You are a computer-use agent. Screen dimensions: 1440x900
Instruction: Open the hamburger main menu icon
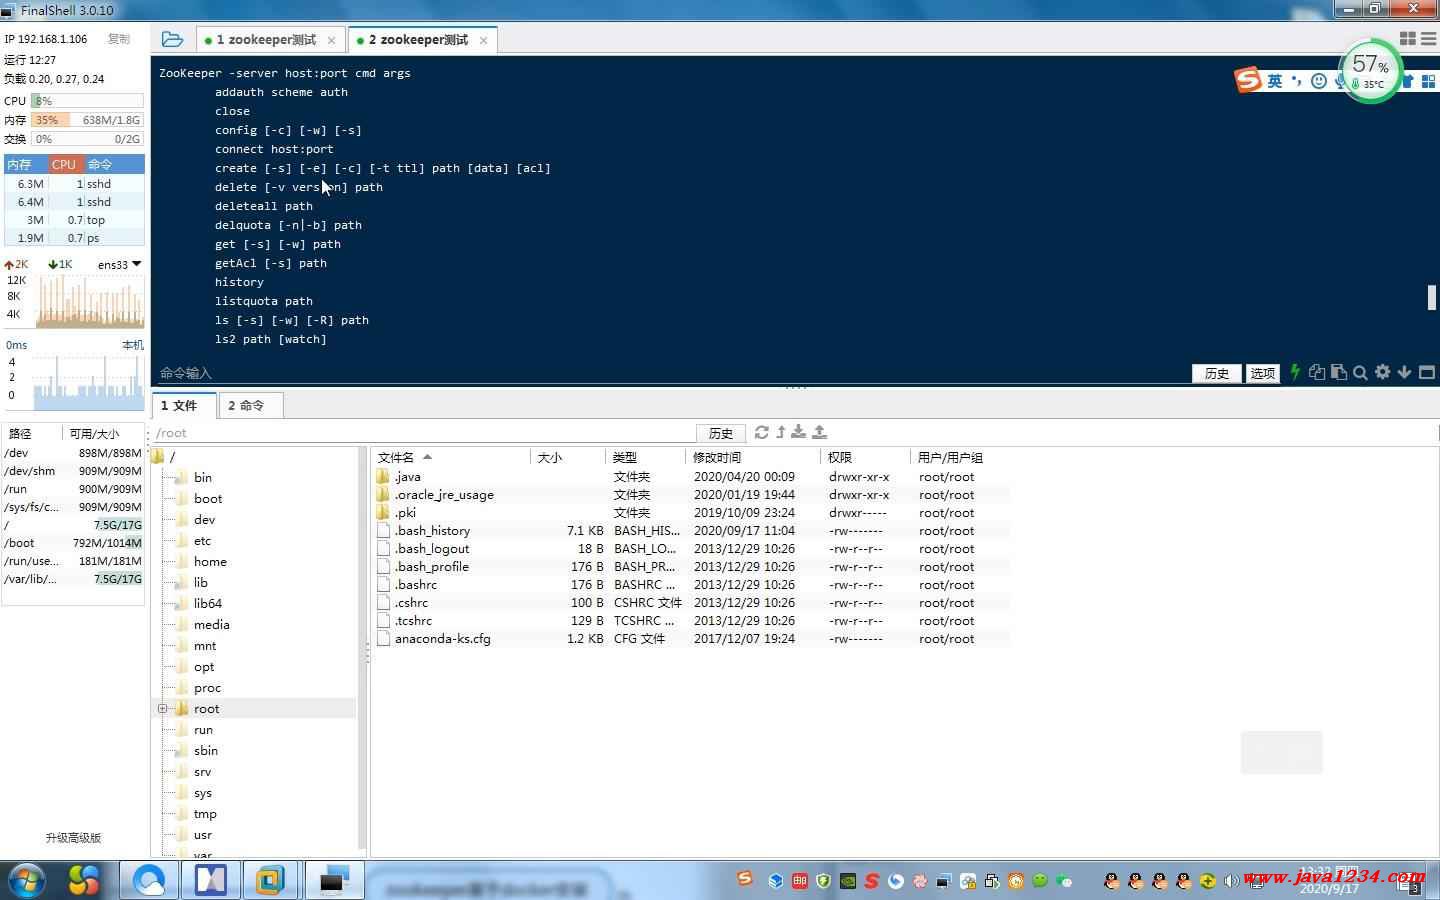pyautogui.click(x=1429, y=38)
